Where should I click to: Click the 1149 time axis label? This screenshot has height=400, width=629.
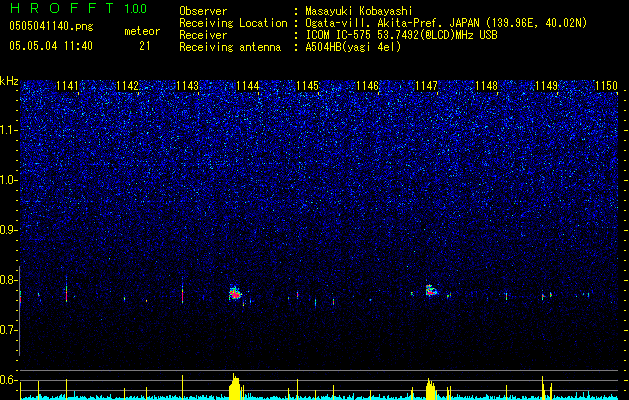546,86
